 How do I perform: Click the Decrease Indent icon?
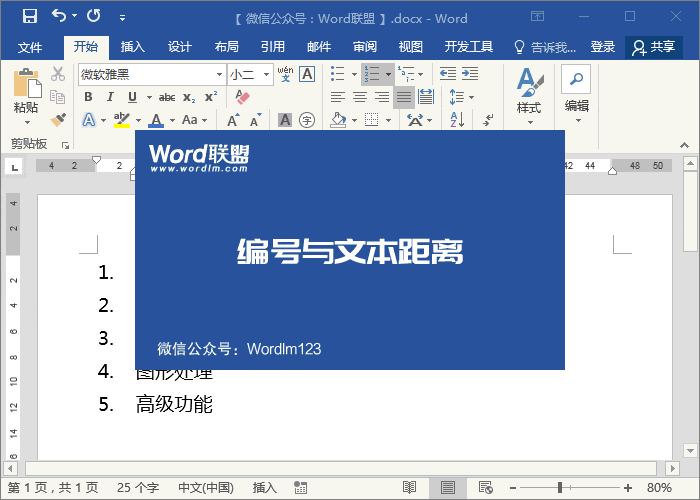448,74
